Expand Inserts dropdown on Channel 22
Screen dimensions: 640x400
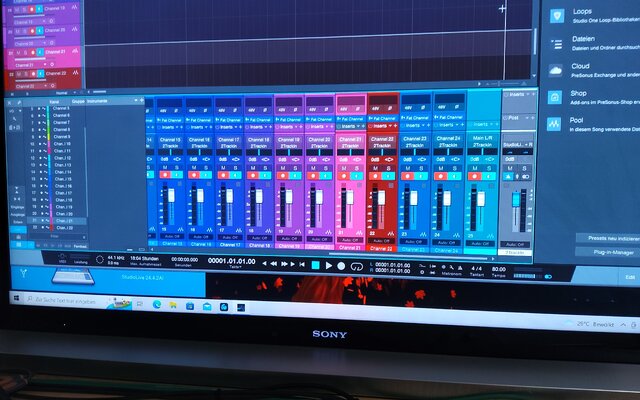[391, 126]
